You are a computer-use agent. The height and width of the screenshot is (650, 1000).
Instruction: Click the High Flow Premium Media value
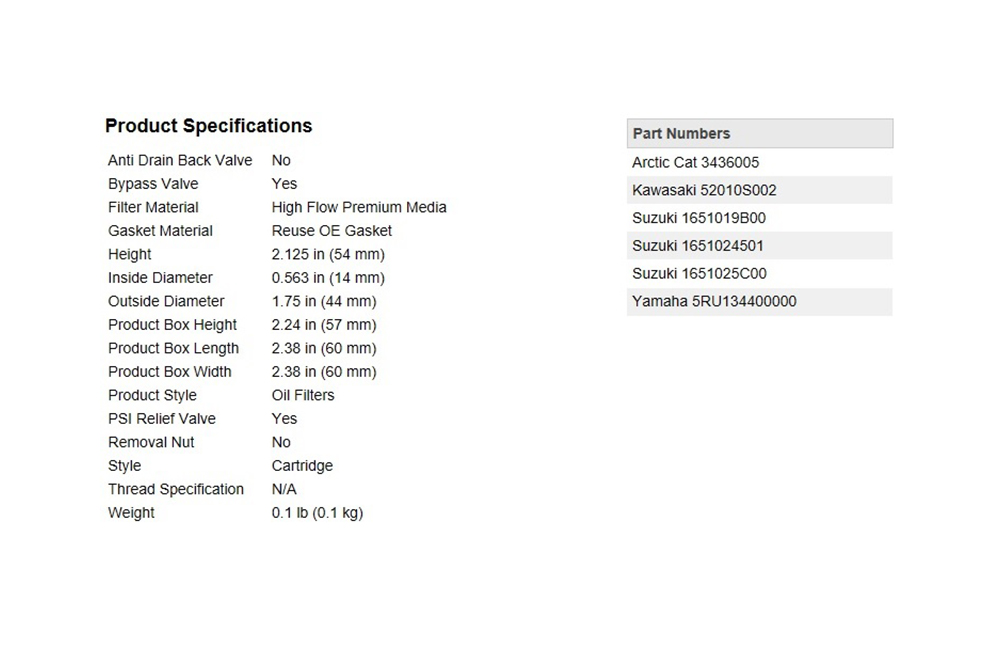click(359, 208)
